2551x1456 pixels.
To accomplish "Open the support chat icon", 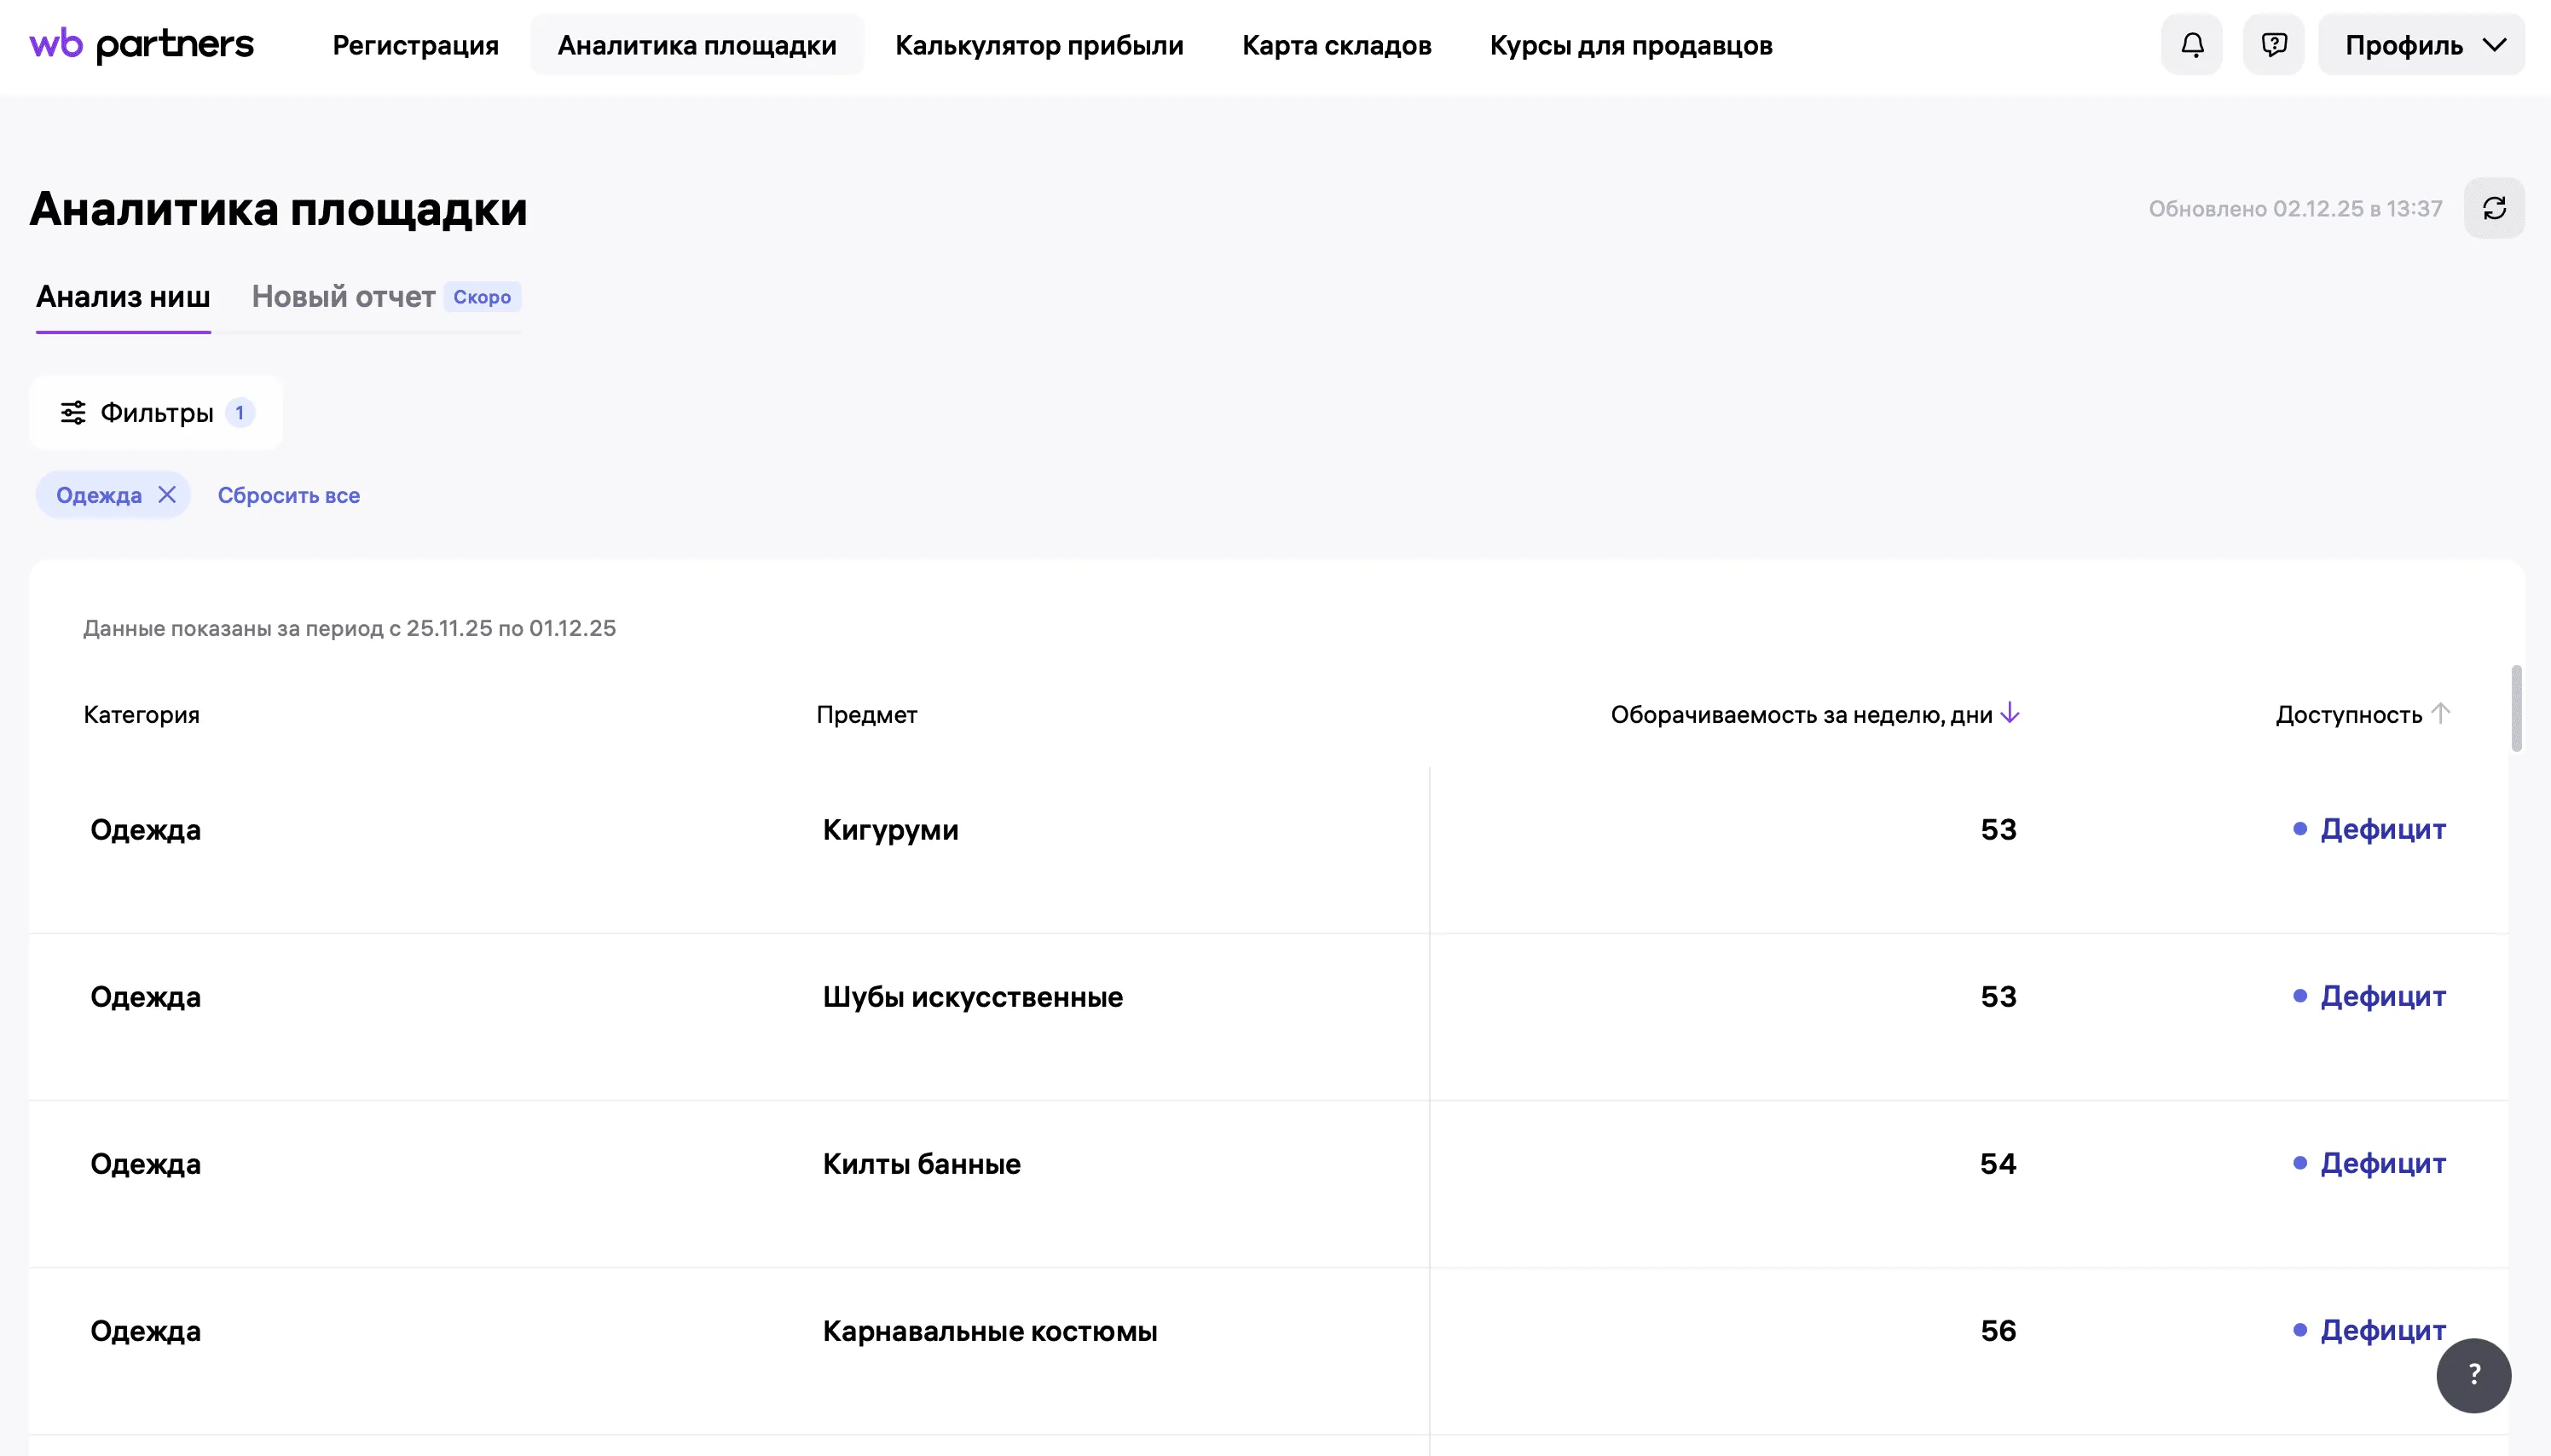I will 2272,44.
